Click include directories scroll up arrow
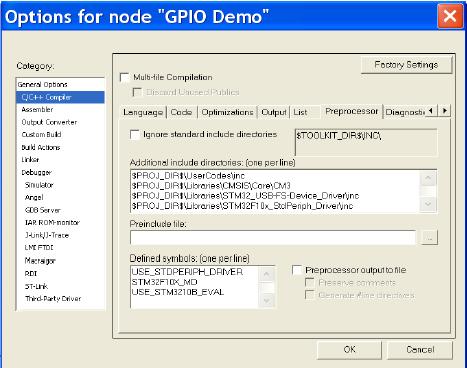Viewport: 467px width, 368px height. [x=428, y=178]
